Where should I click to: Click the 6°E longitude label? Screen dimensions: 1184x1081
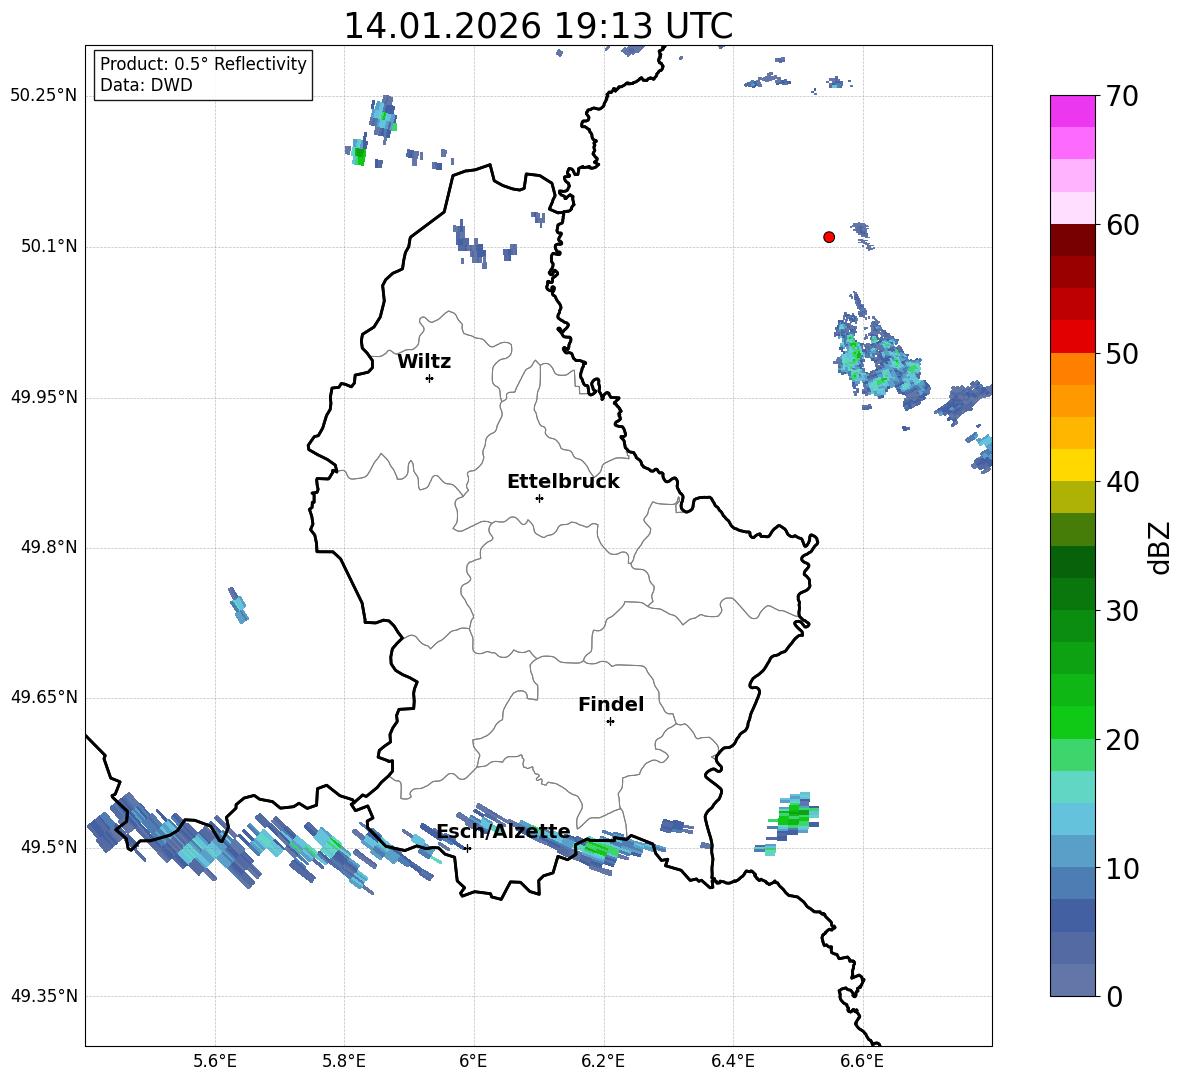(474, 1061)
